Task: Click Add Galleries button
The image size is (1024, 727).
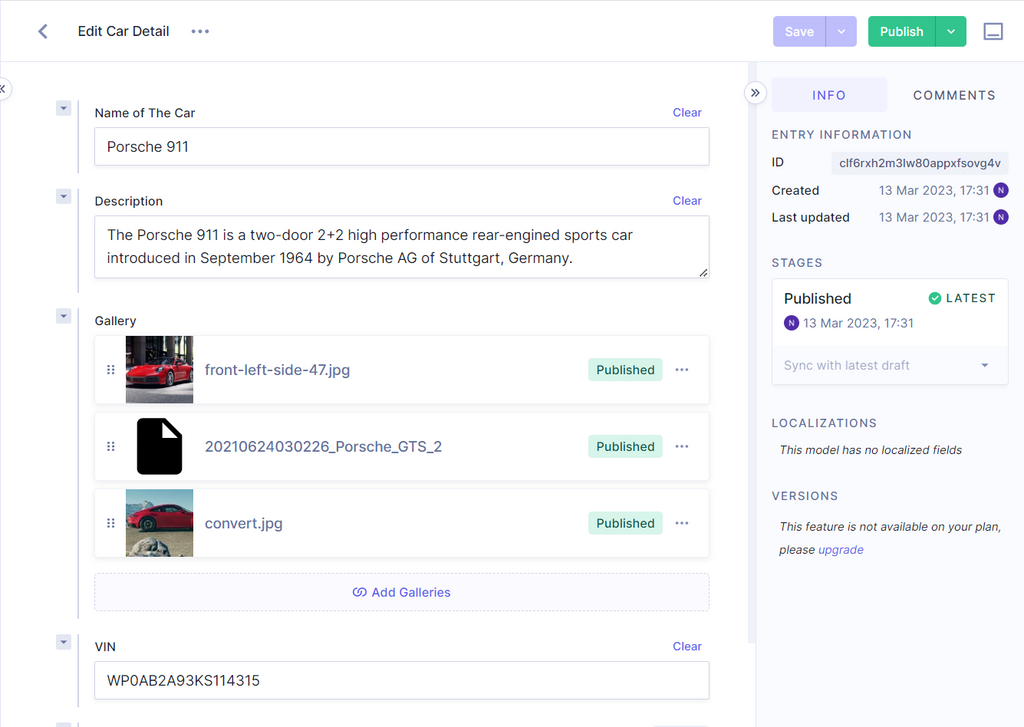Action: point(402,592)
